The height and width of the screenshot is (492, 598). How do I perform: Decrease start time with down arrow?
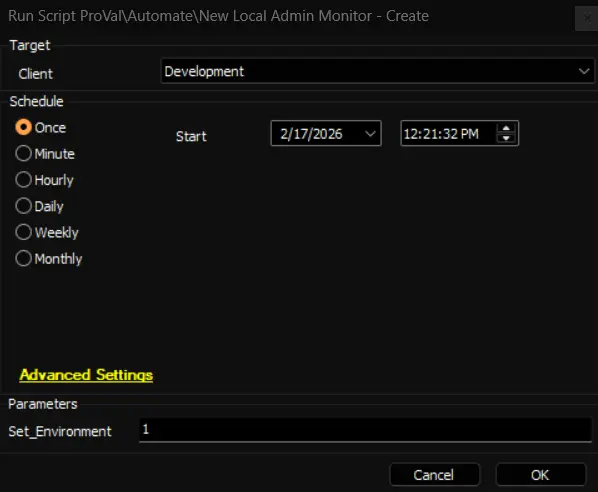pos(506,138)
